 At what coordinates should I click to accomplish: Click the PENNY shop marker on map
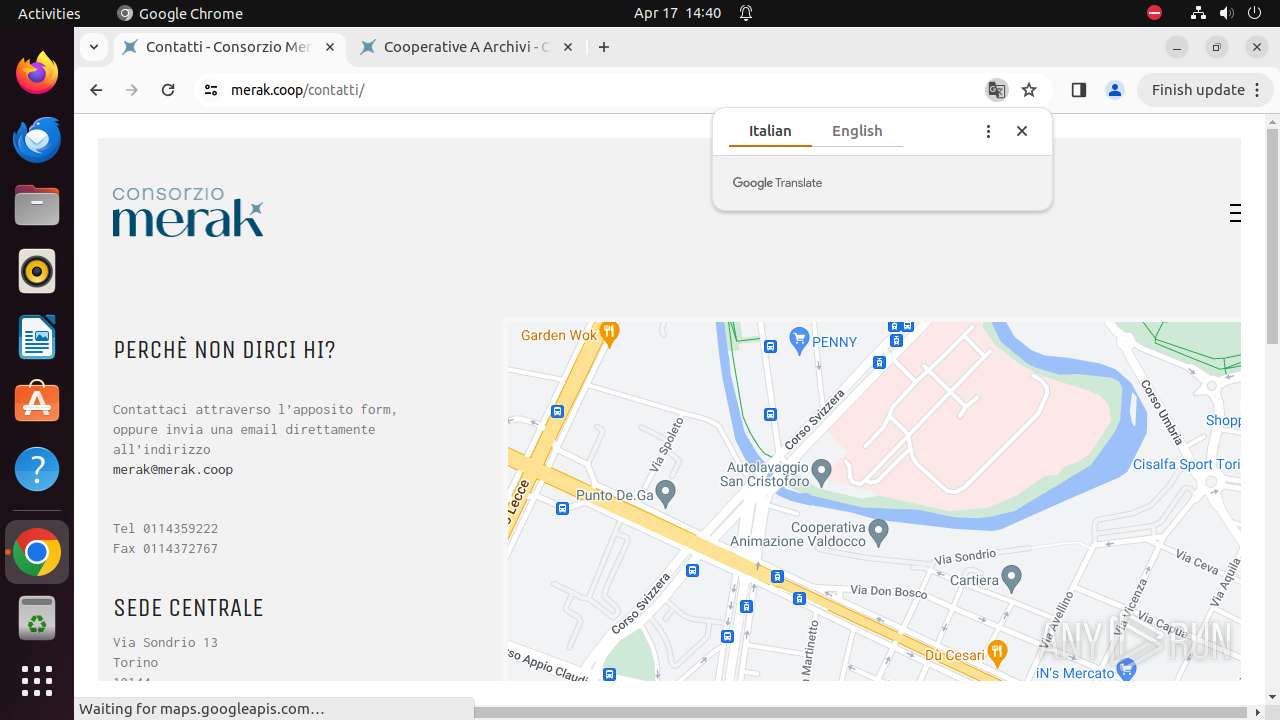point(799,340)
